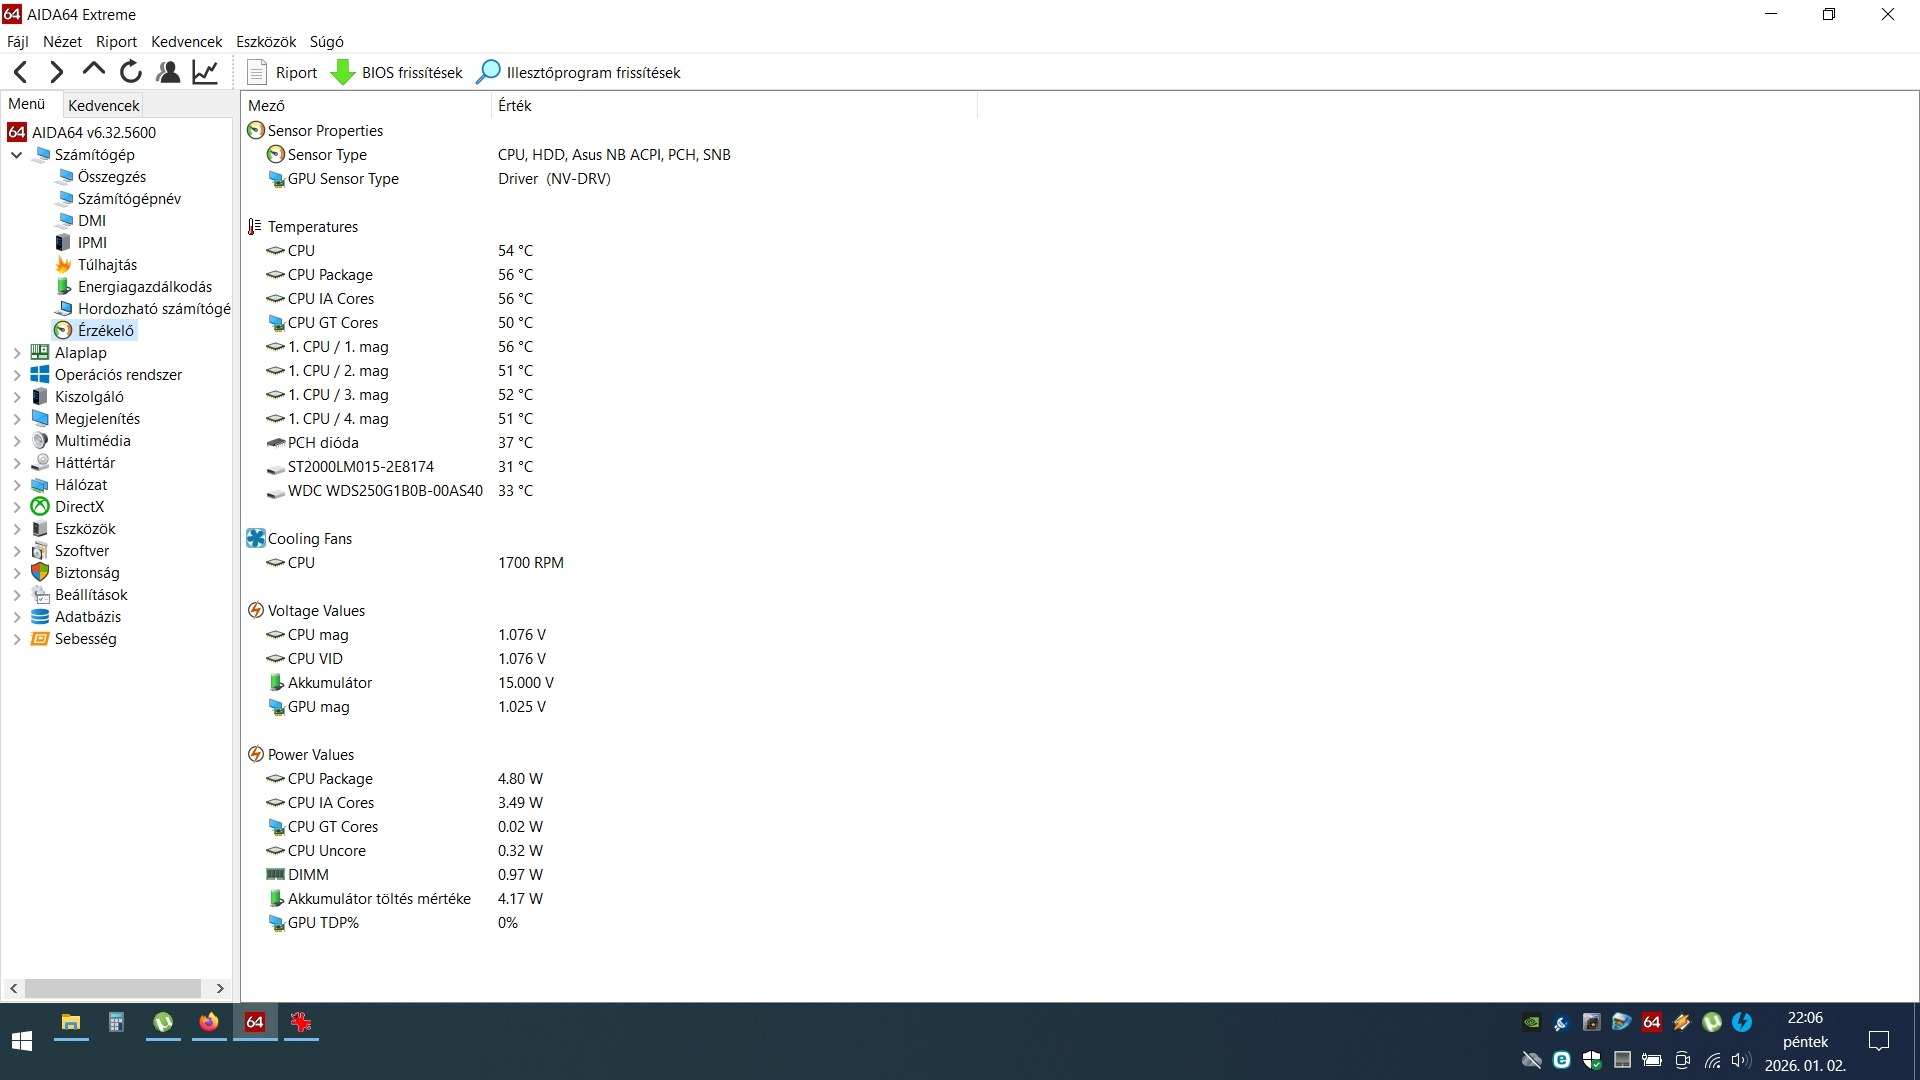The height and width of the screenshot is (1080, 1920).
Task: Open the graph chart toolbar icon
Action: point(205,72)
